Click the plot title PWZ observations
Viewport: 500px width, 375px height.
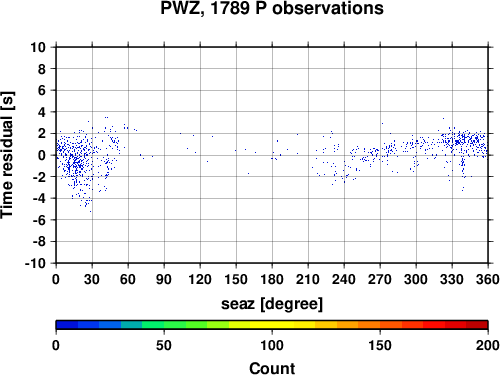click(x=272, y=8)
